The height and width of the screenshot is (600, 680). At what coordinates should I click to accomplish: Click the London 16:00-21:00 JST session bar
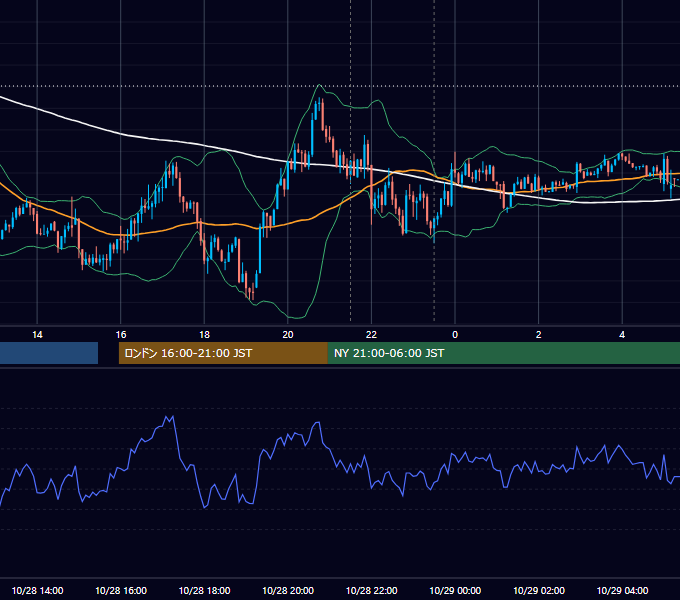(223, 353)
